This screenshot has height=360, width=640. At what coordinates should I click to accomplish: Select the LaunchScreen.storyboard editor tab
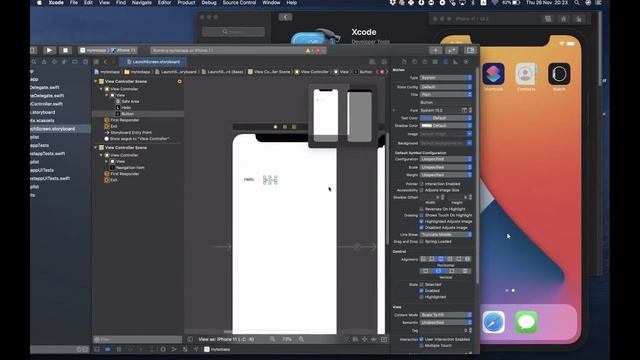[x=153, y=62]
